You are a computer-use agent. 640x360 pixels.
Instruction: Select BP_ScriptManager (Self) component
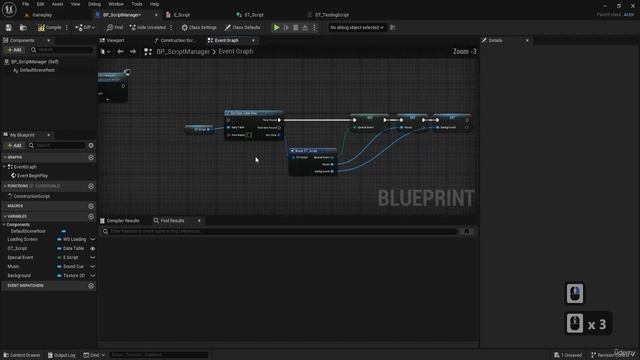(35, 62)
